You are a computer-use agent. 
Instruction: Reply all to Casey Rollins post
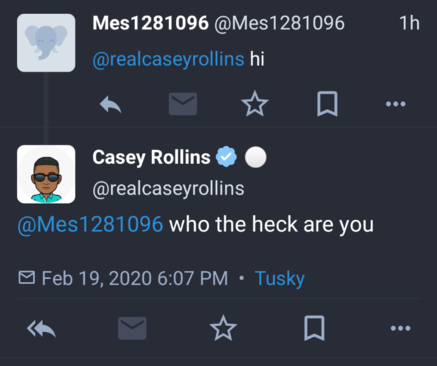41,329
